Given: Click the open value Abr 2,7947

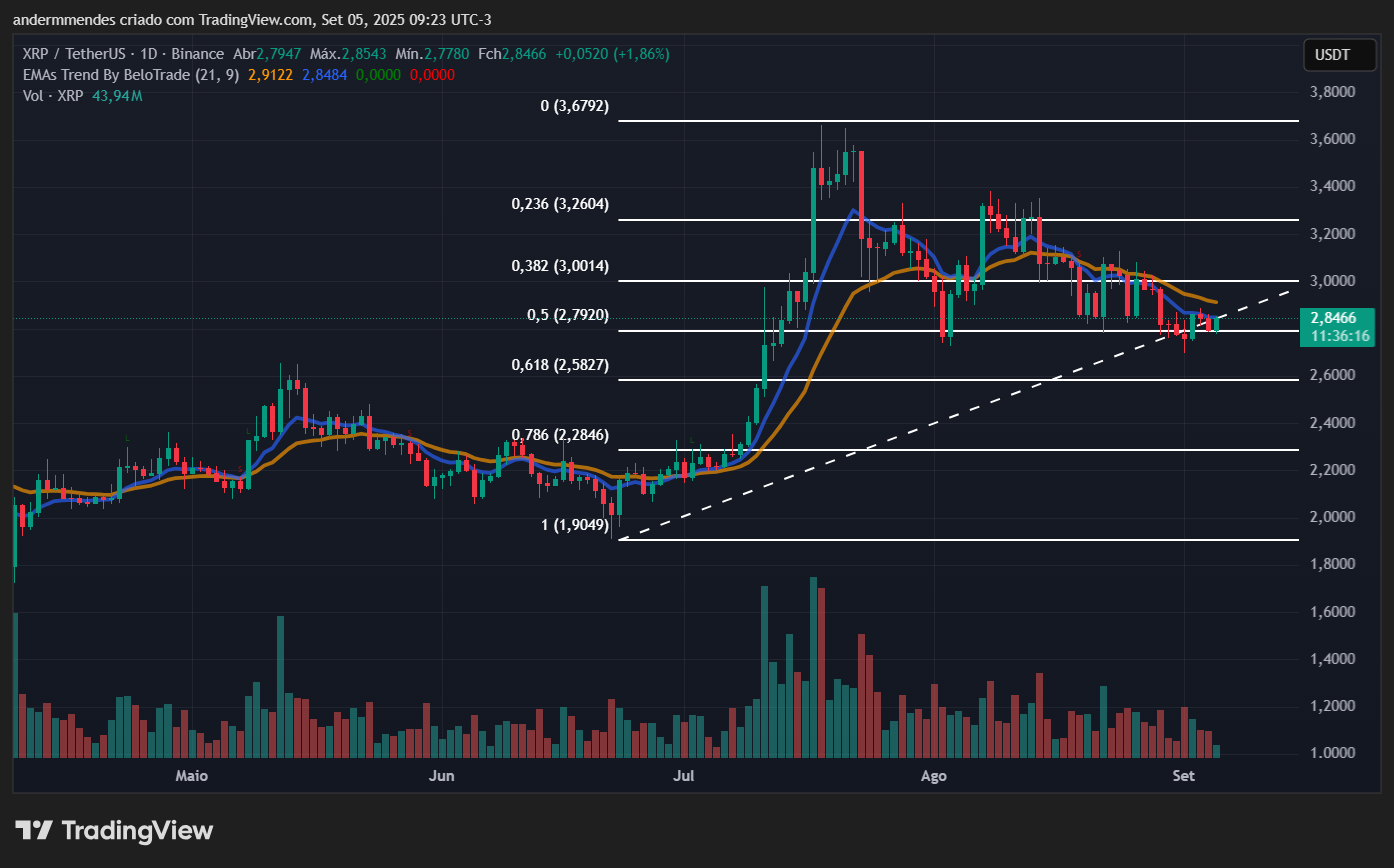Looking at the screenshot, I should pos(268,53).
